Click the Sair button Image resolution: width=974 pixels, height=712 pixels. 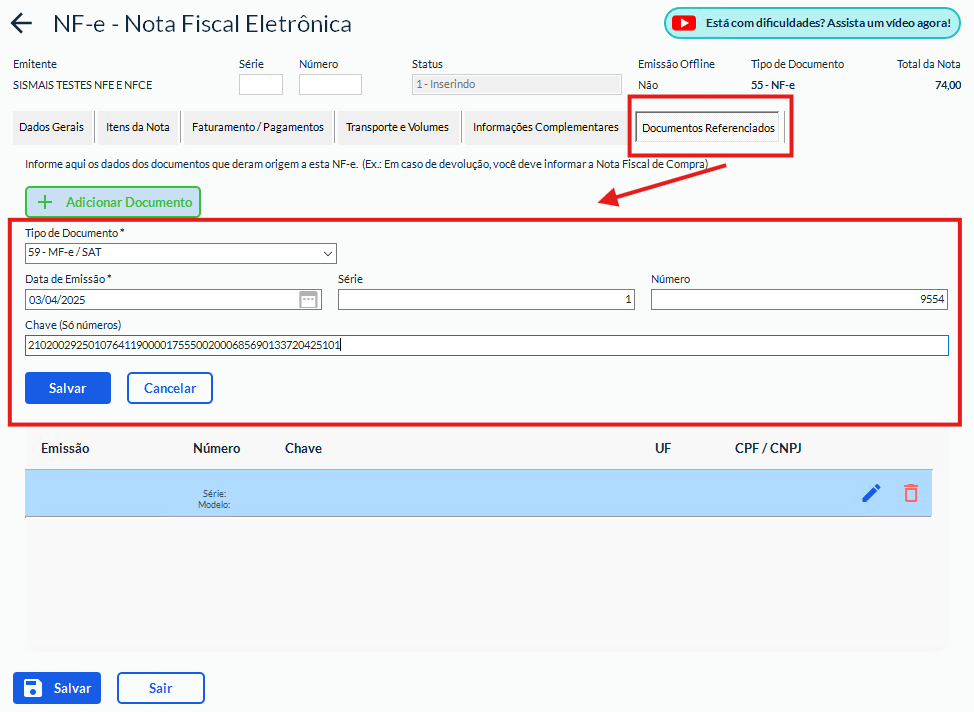pyautogui.click(x=161, y=688)
